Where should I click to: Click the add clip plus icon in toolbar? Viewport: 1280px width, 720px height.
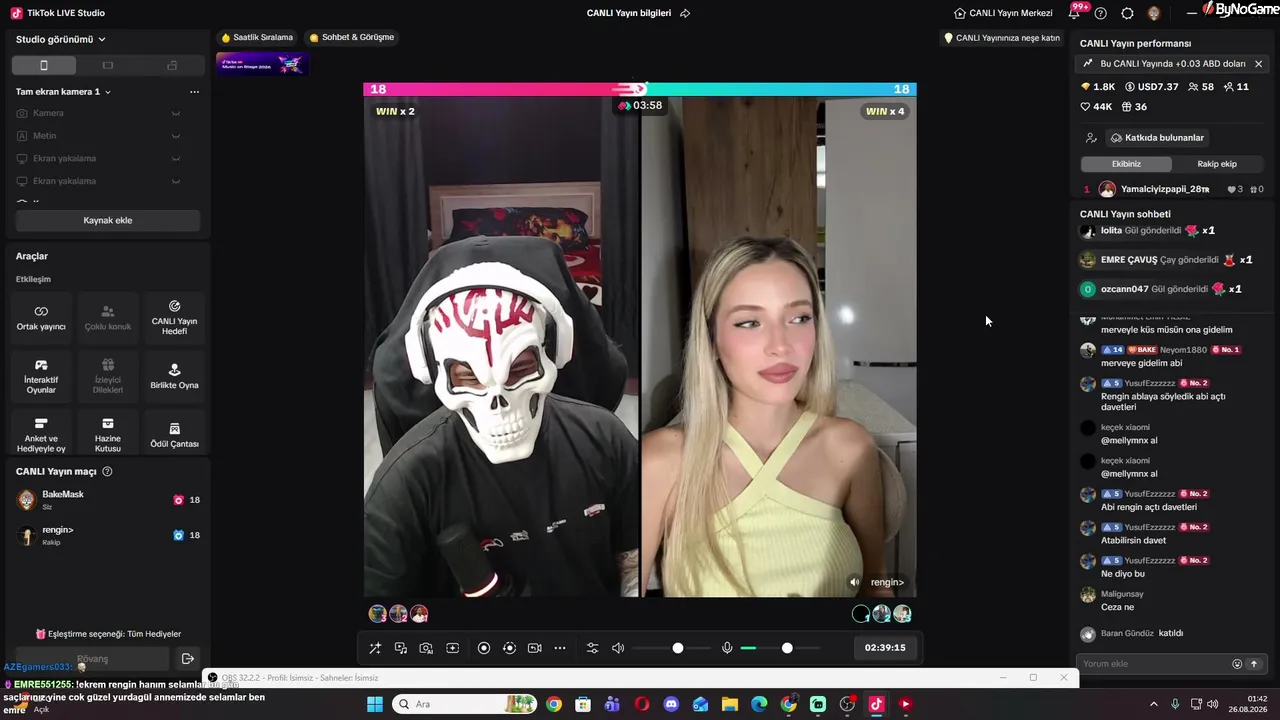[x=453, y=648]
